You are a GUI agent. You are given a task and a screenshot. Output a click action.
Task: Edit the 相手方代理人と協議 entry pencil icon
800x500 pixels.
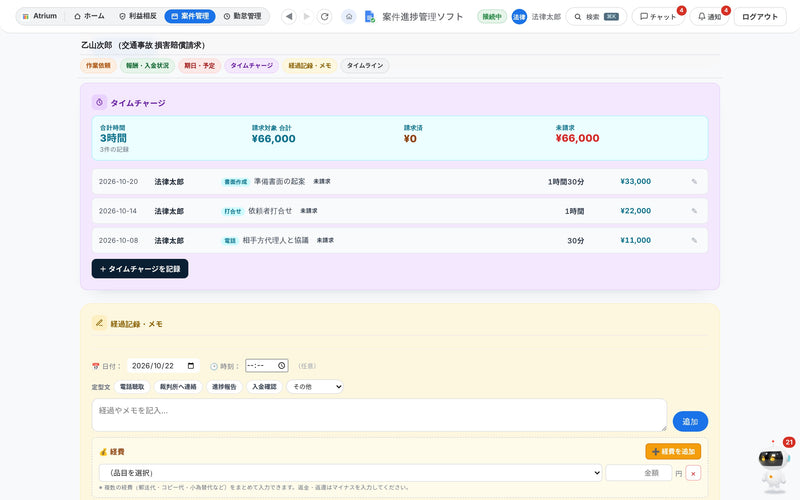coord(694,240)
